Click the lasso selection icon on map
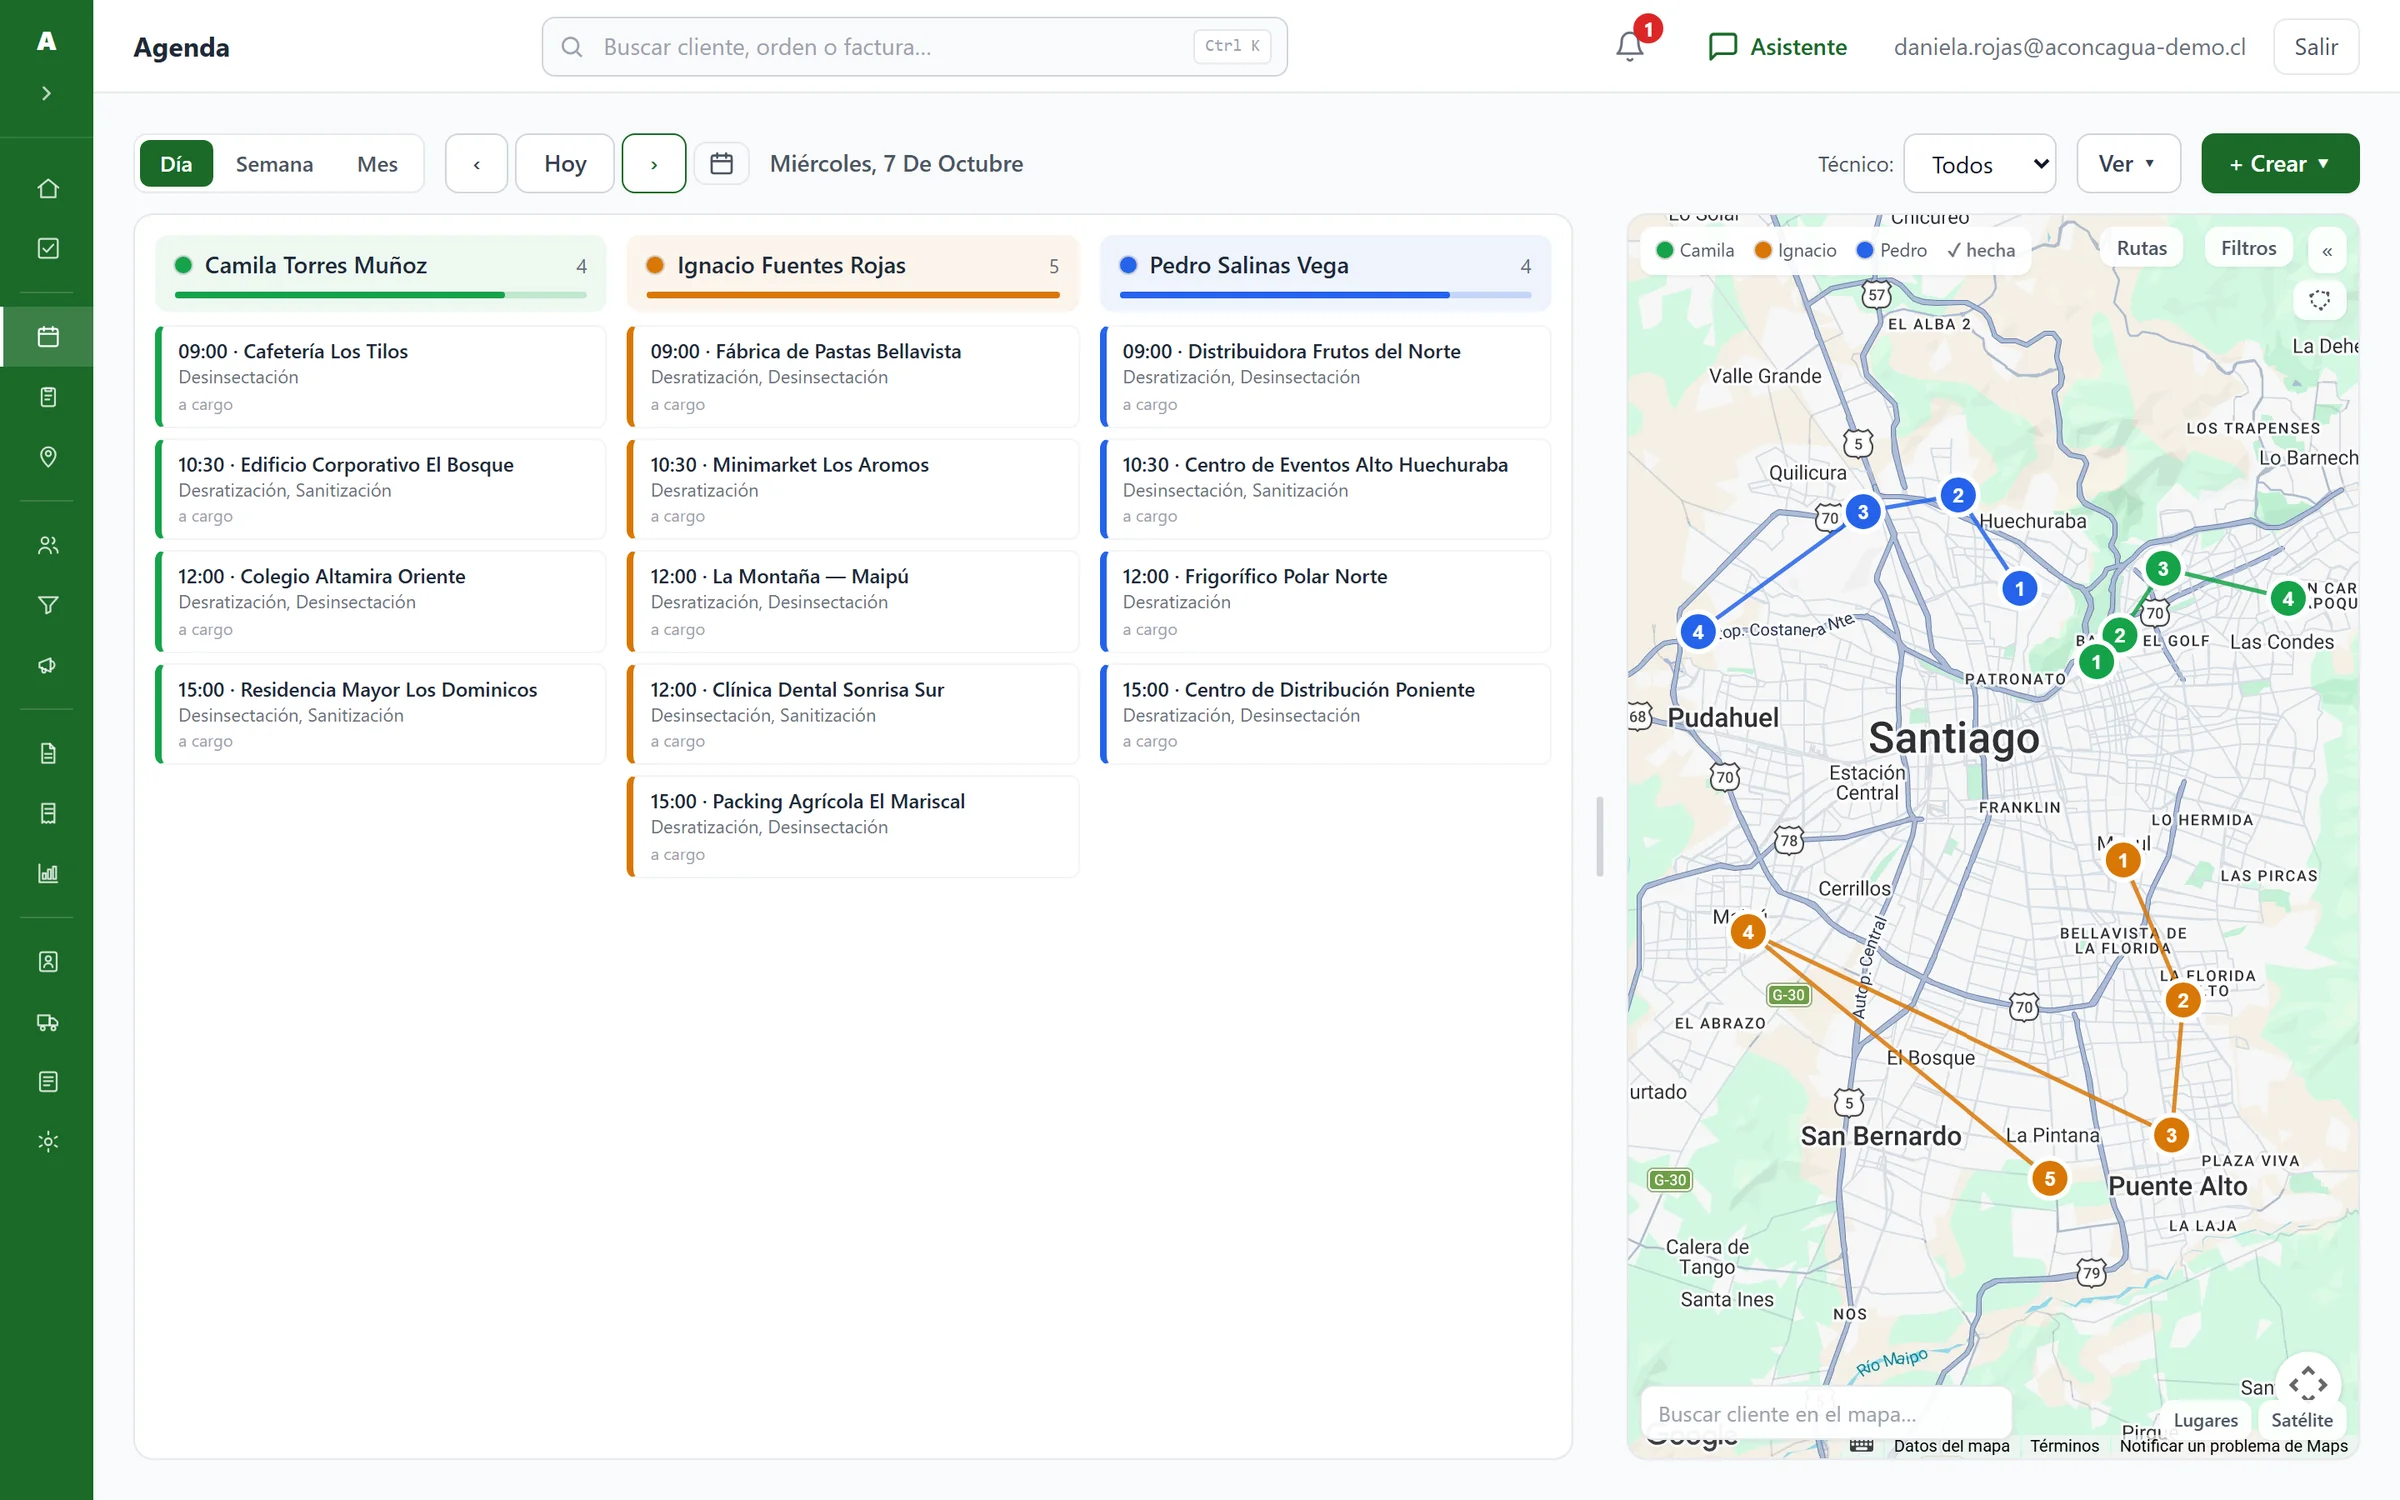Screen dimensions: 2400x1500 (x=2320, y=300)
